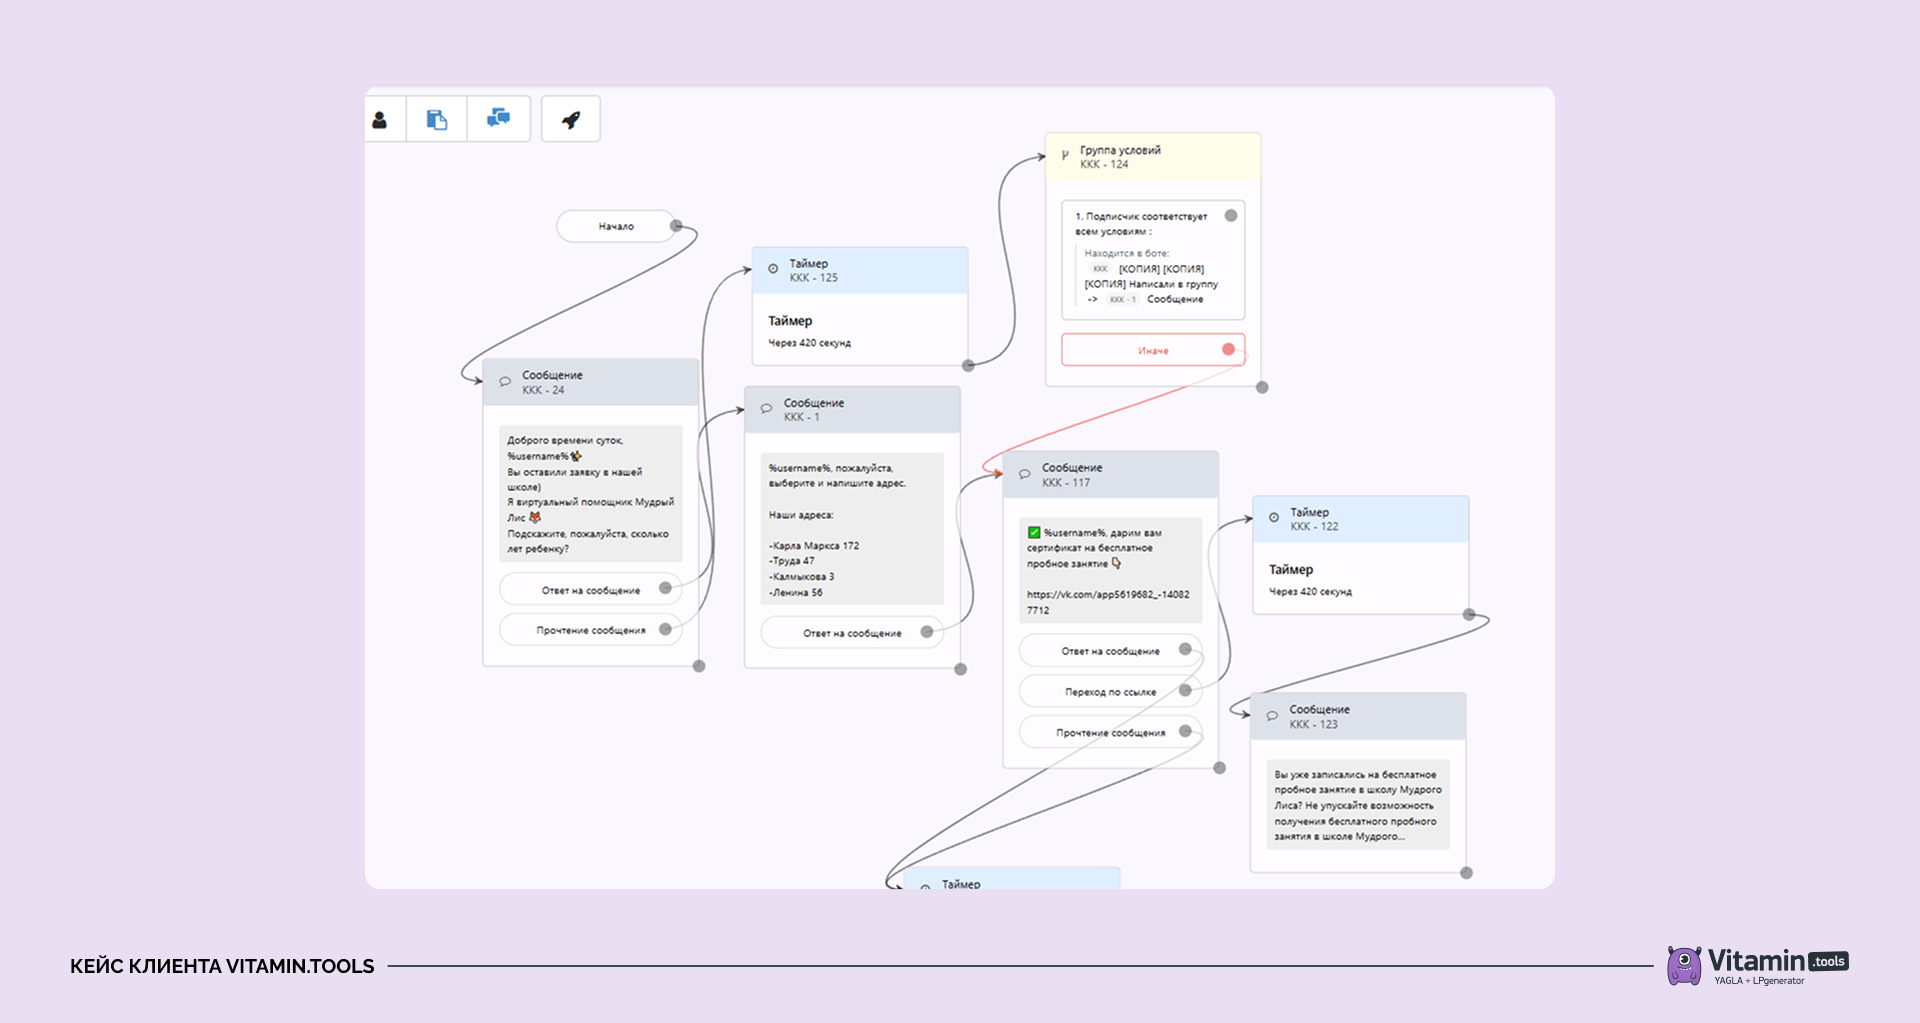Click Ответ на сообщение in block ККК - 24
The height and width of the screenshot is (1023, 1920).
tap(591, 590)
